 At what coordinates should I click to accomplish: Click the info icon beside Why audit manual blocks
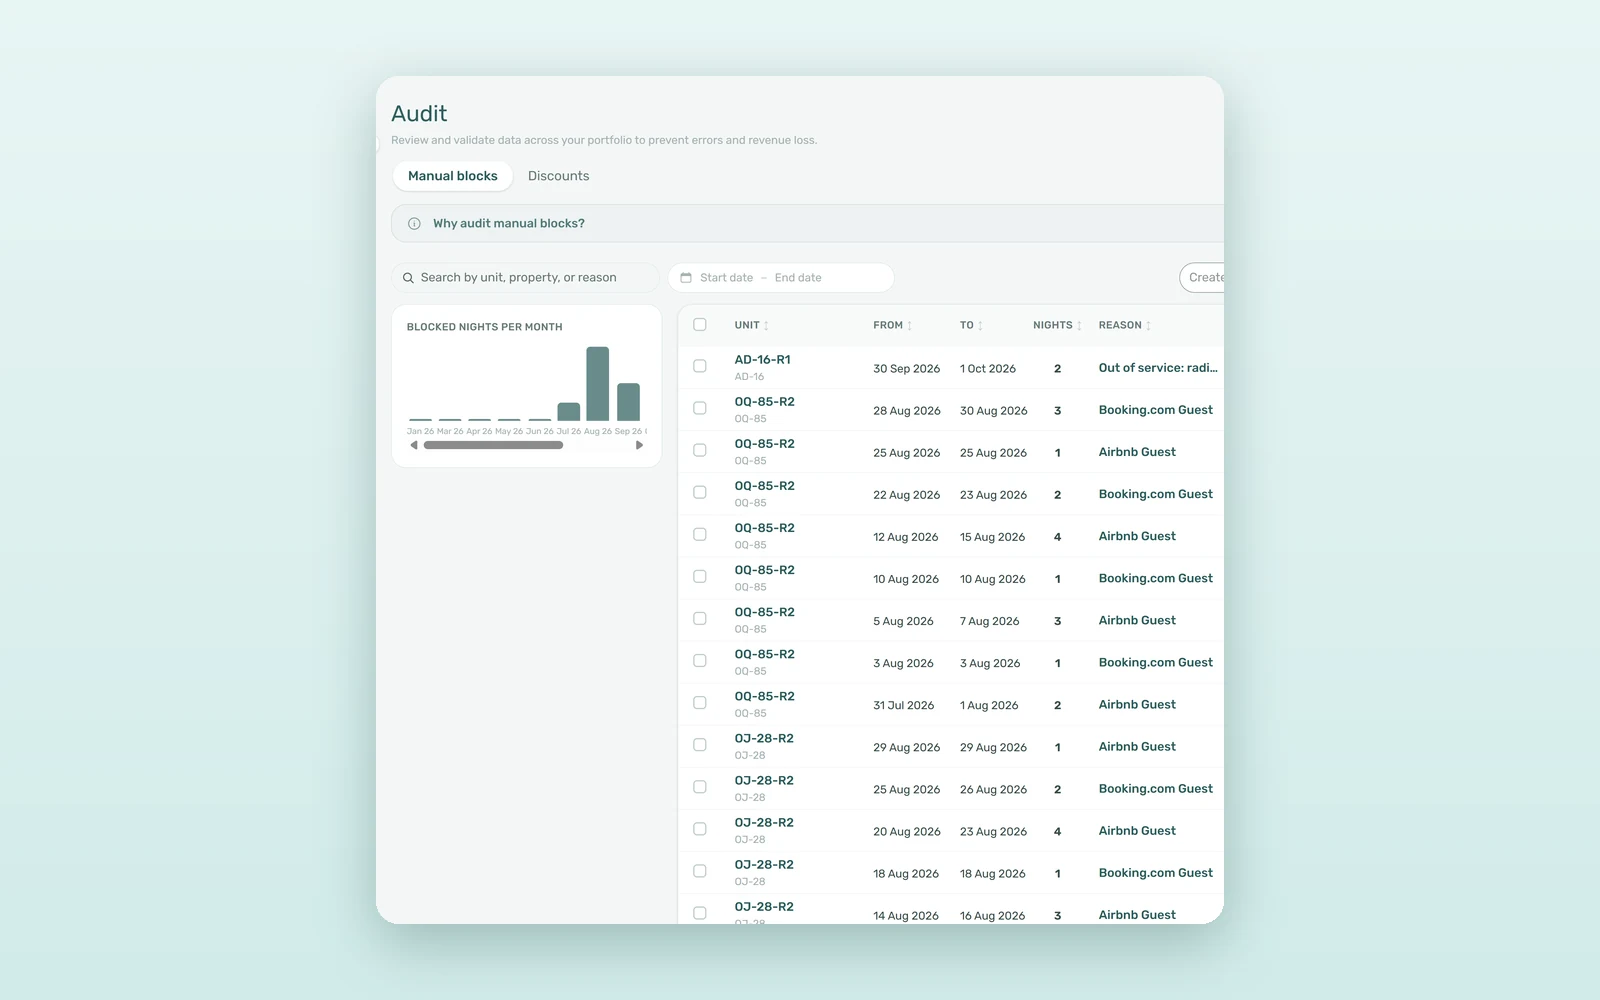click(414, 224)
